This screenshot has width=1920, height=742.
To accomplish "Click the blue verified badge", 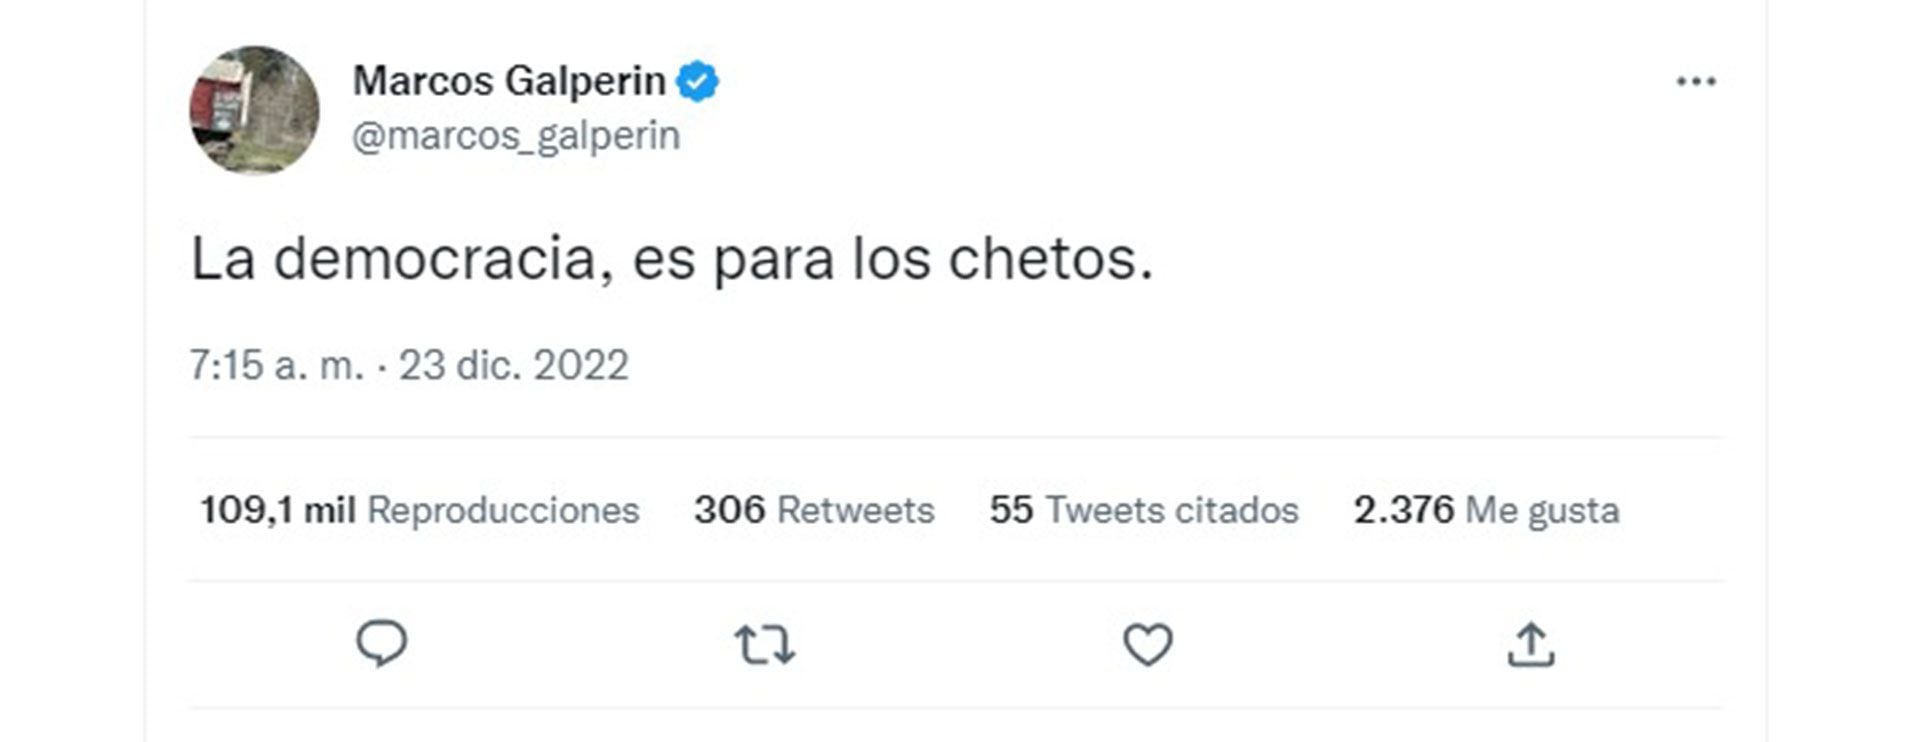I will (698, 82).
